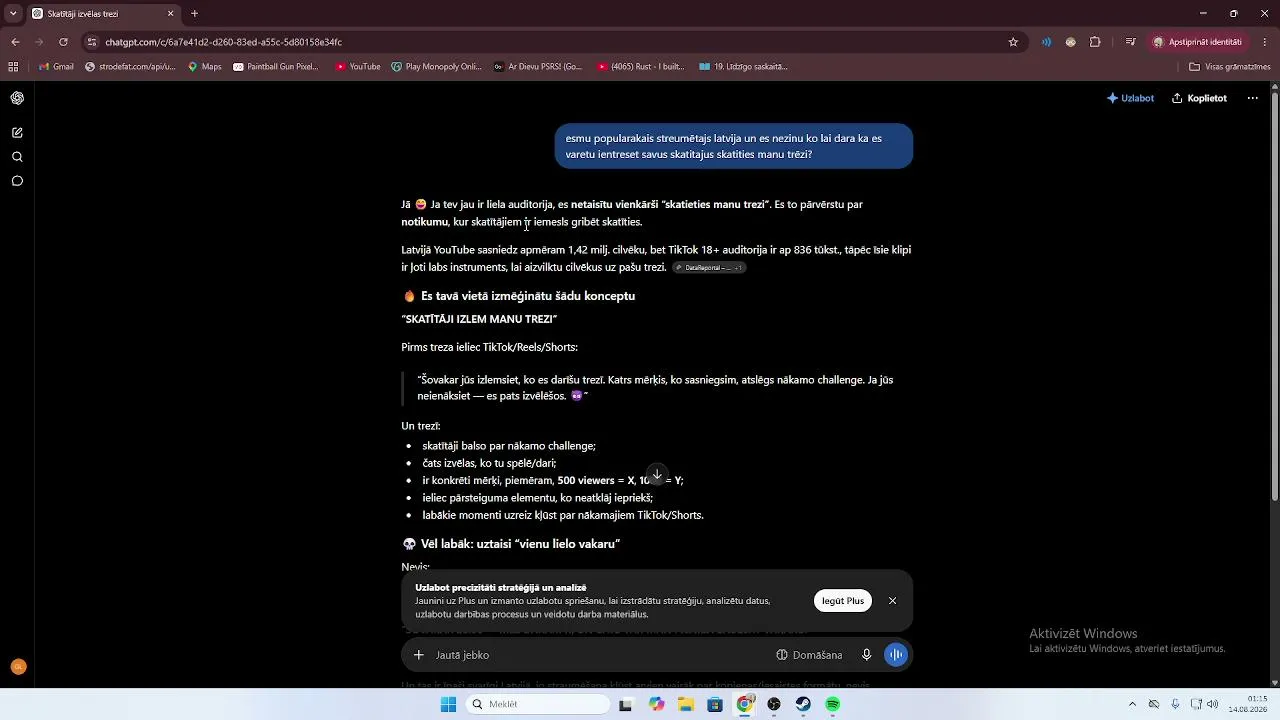Open the 19. Uzžīgo saskaitā bookmark

(x=744, y=67)
